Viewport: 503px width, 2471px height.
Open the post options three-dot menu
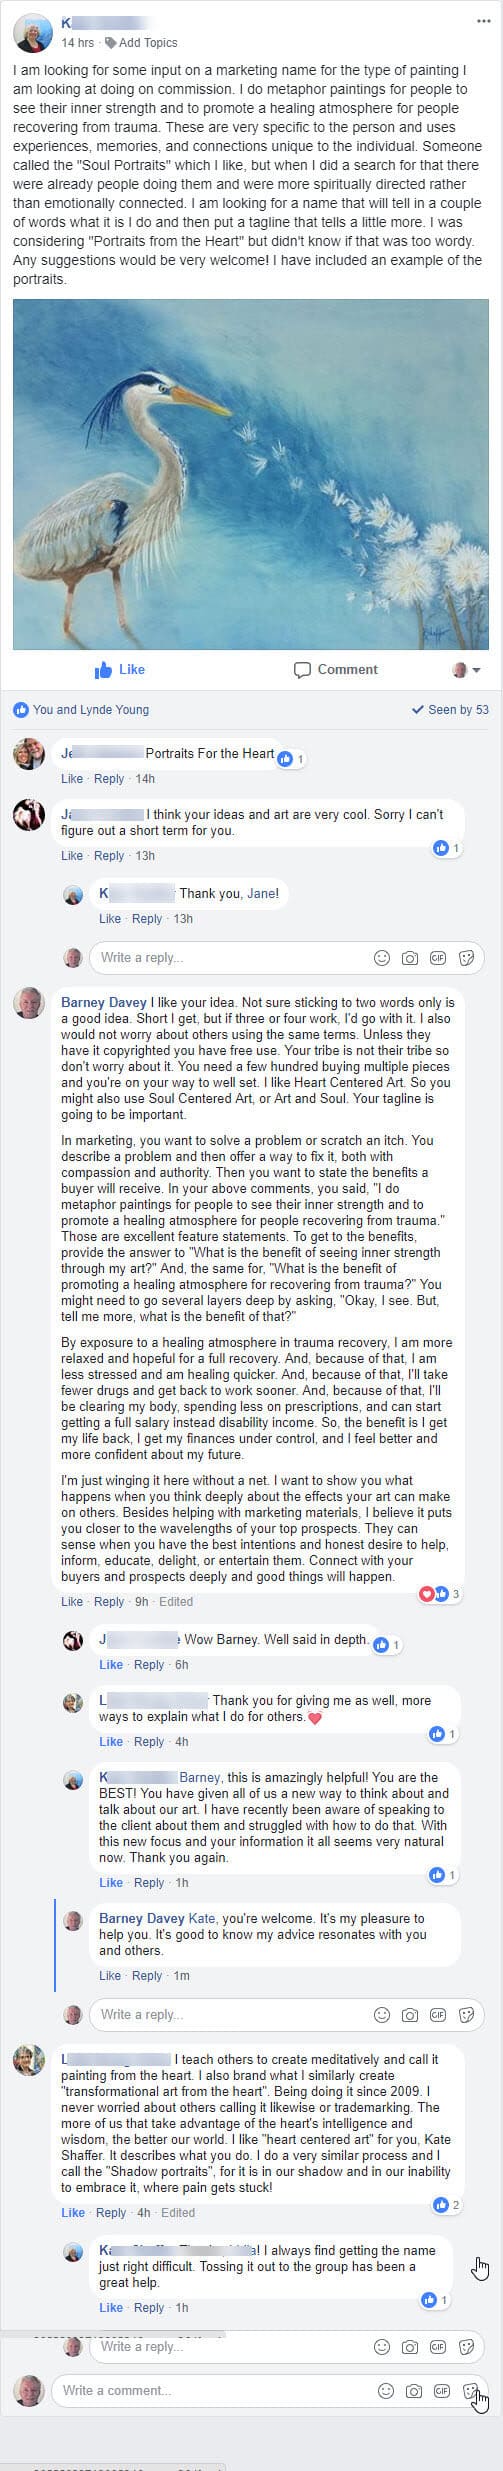(484, 21)
